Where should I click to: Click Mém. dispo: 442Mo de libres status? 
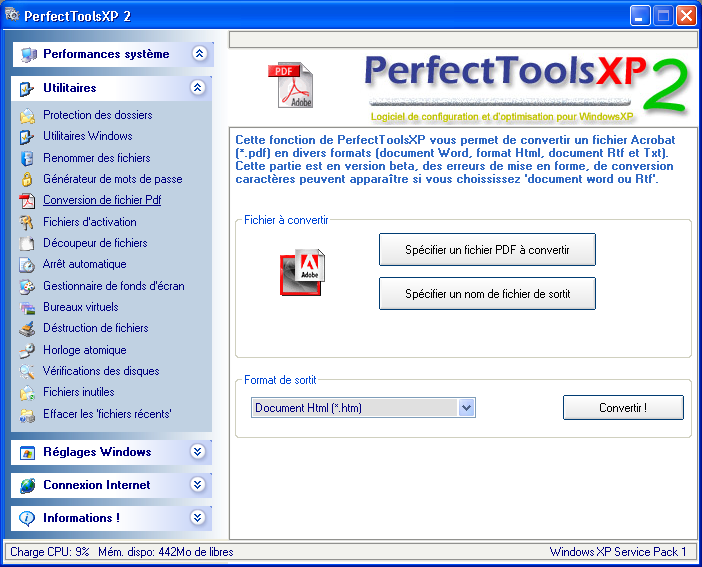tap(166, 552)
